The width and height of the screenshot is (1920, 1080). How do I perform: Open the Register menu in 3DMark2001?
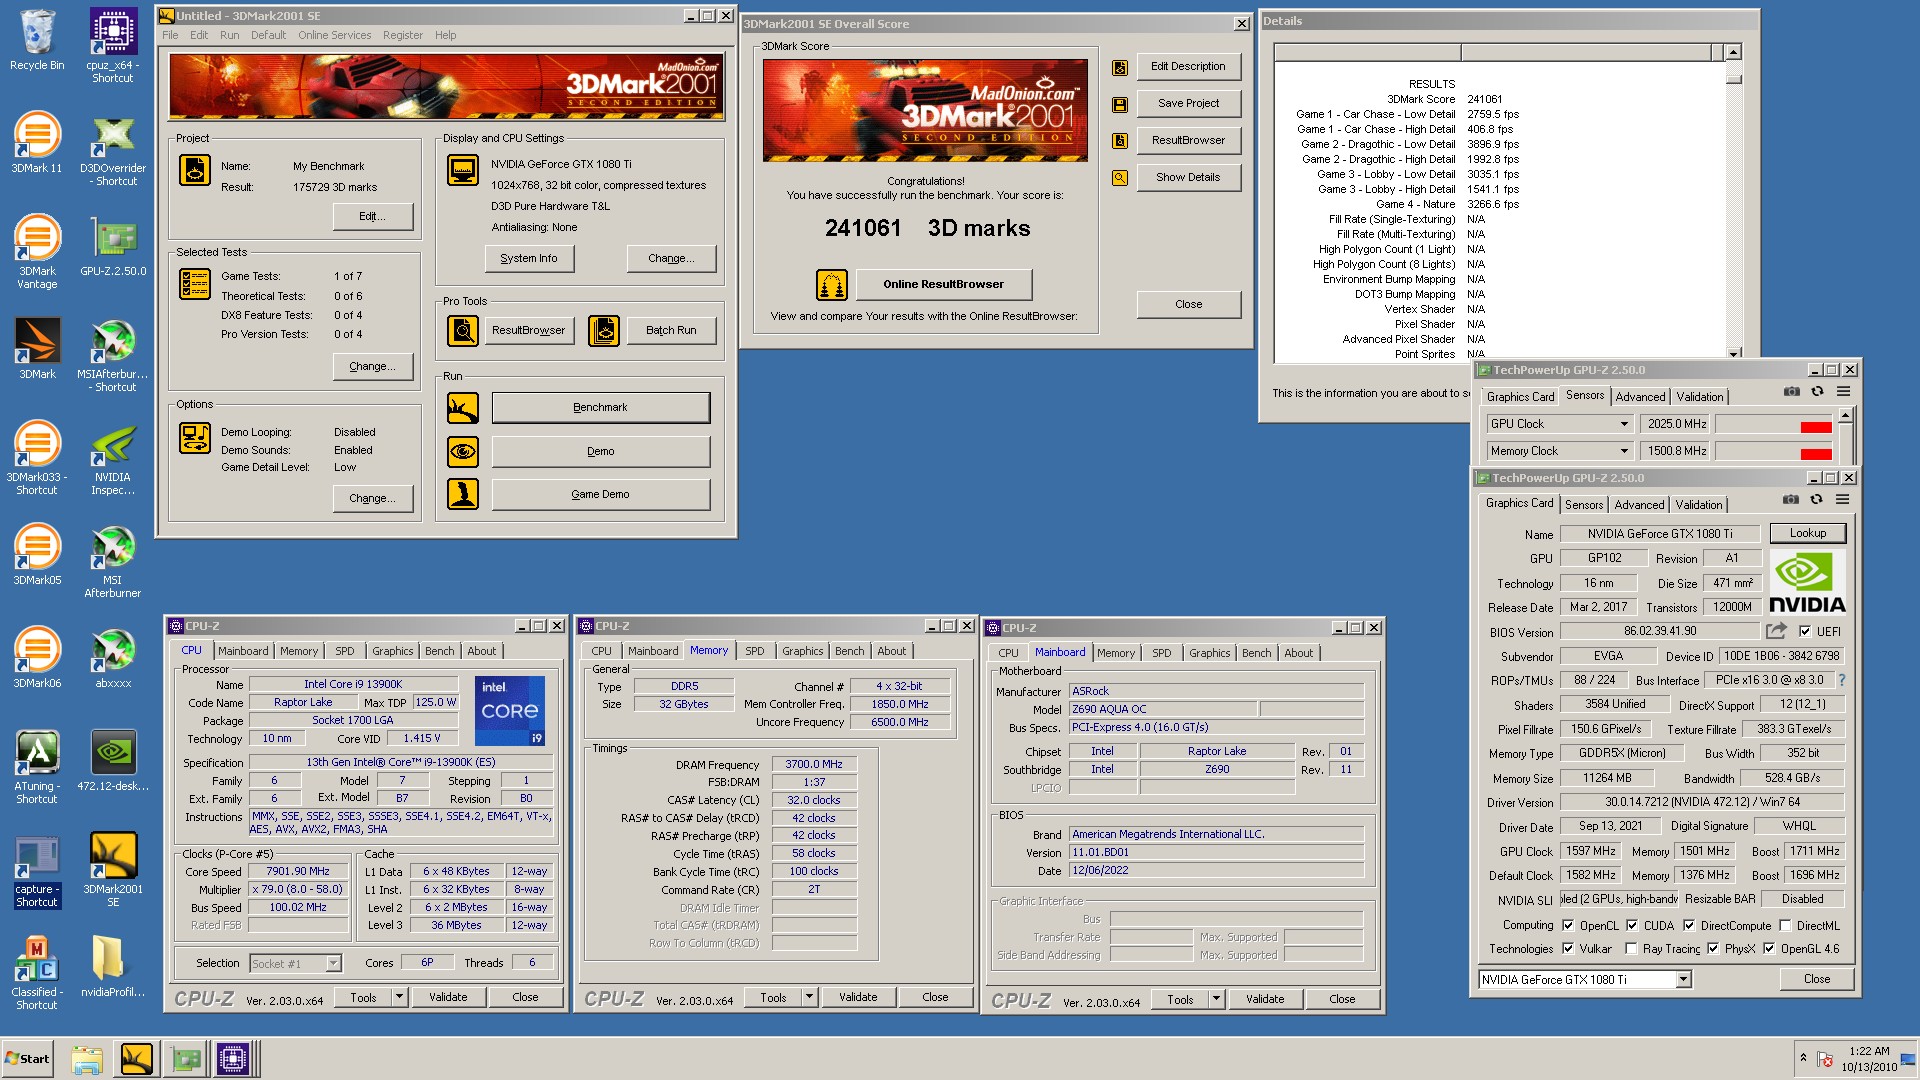402,35
